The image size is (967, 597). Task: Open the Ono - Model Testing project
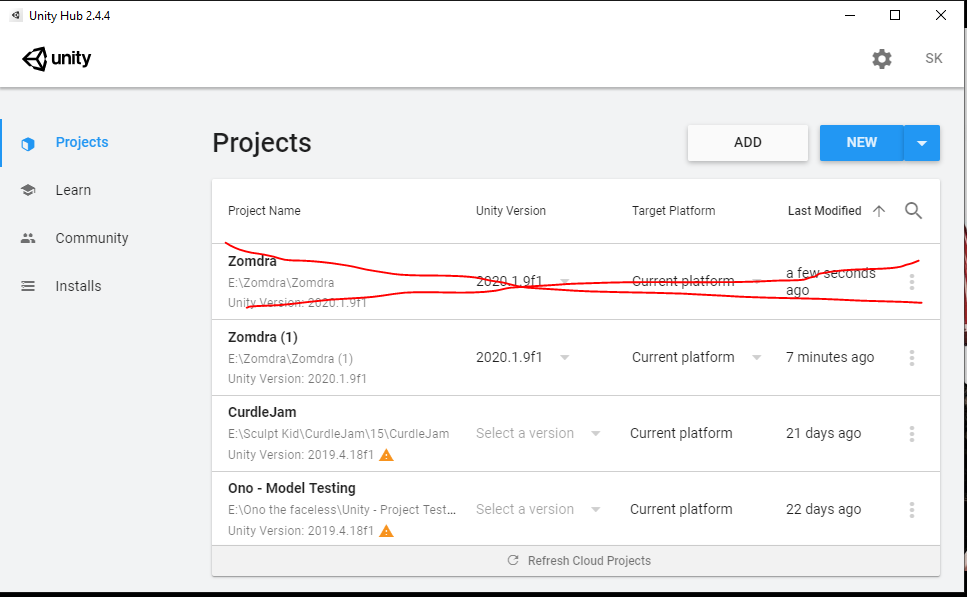pyautogui.click(x=292, y=488)
